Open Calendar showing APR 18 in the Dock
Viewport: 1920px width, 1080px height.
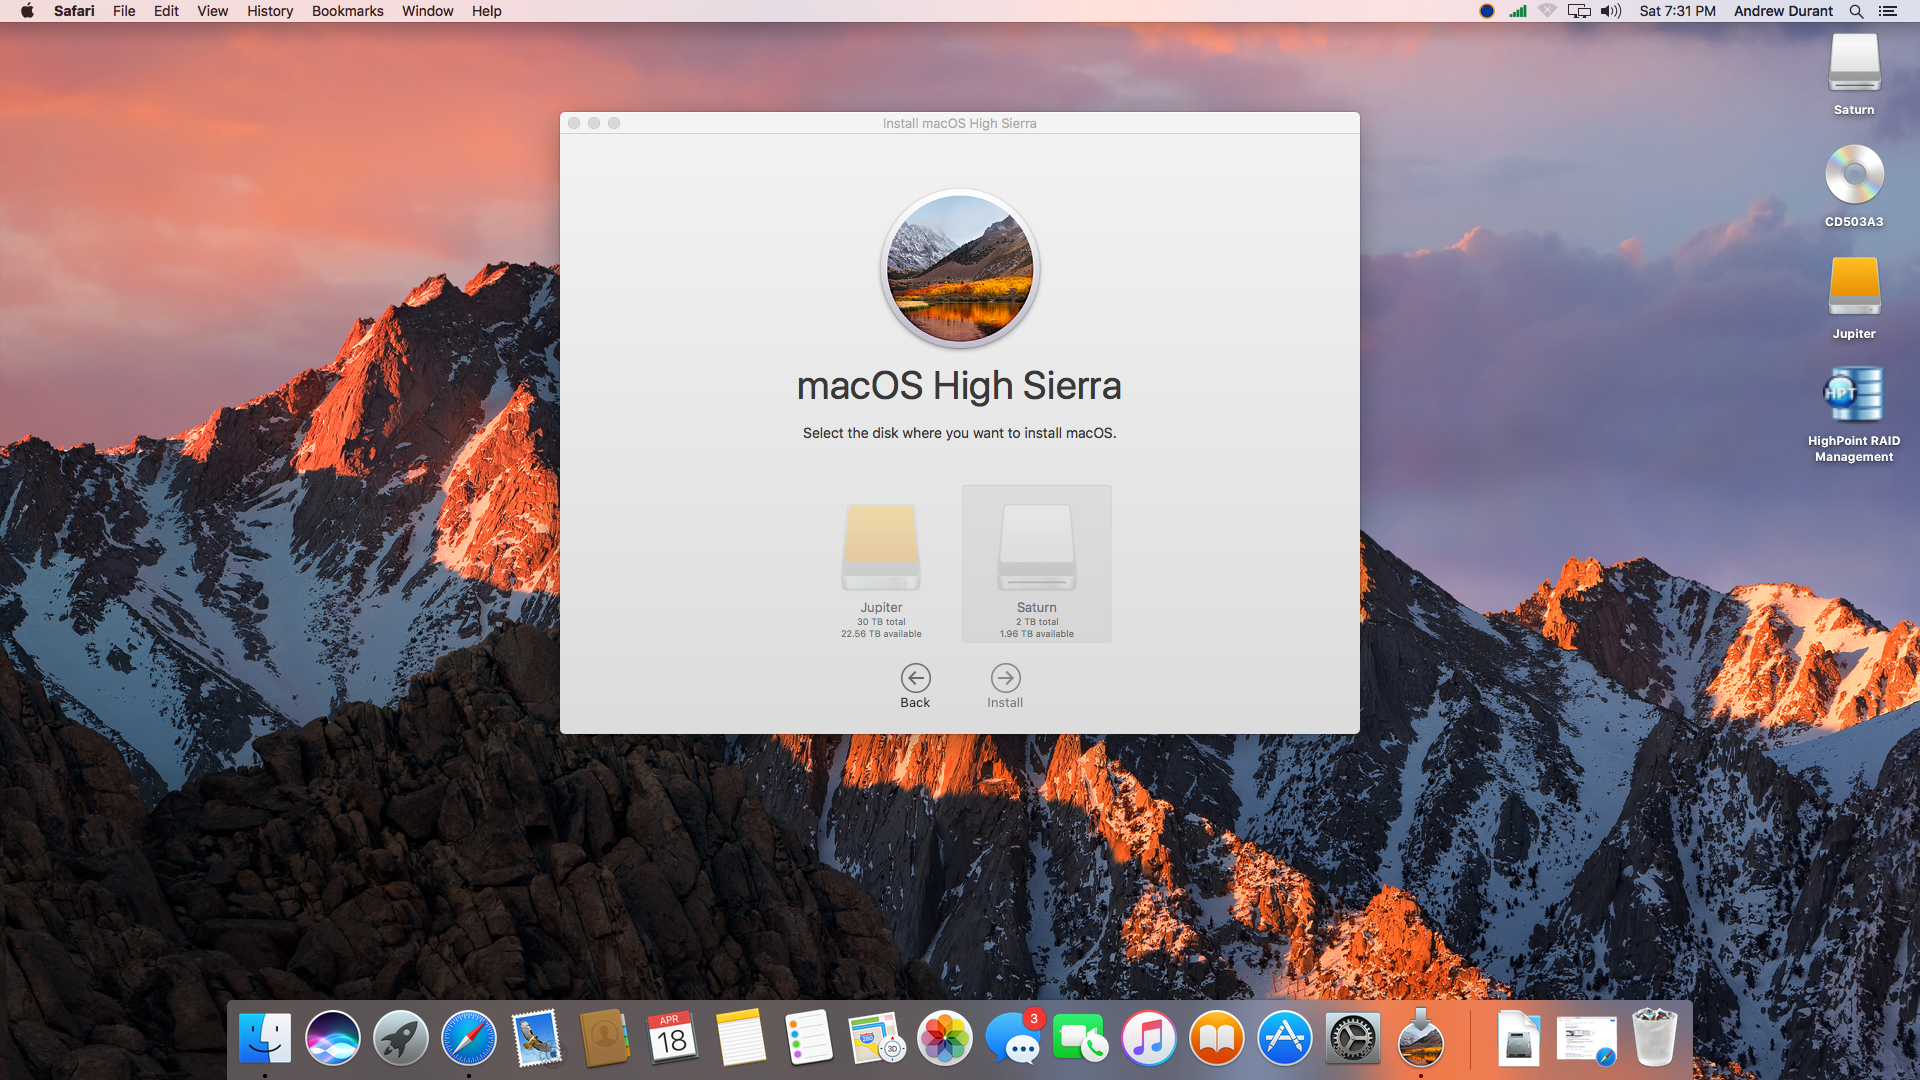pyautogui.click(x=673, y=1038)
